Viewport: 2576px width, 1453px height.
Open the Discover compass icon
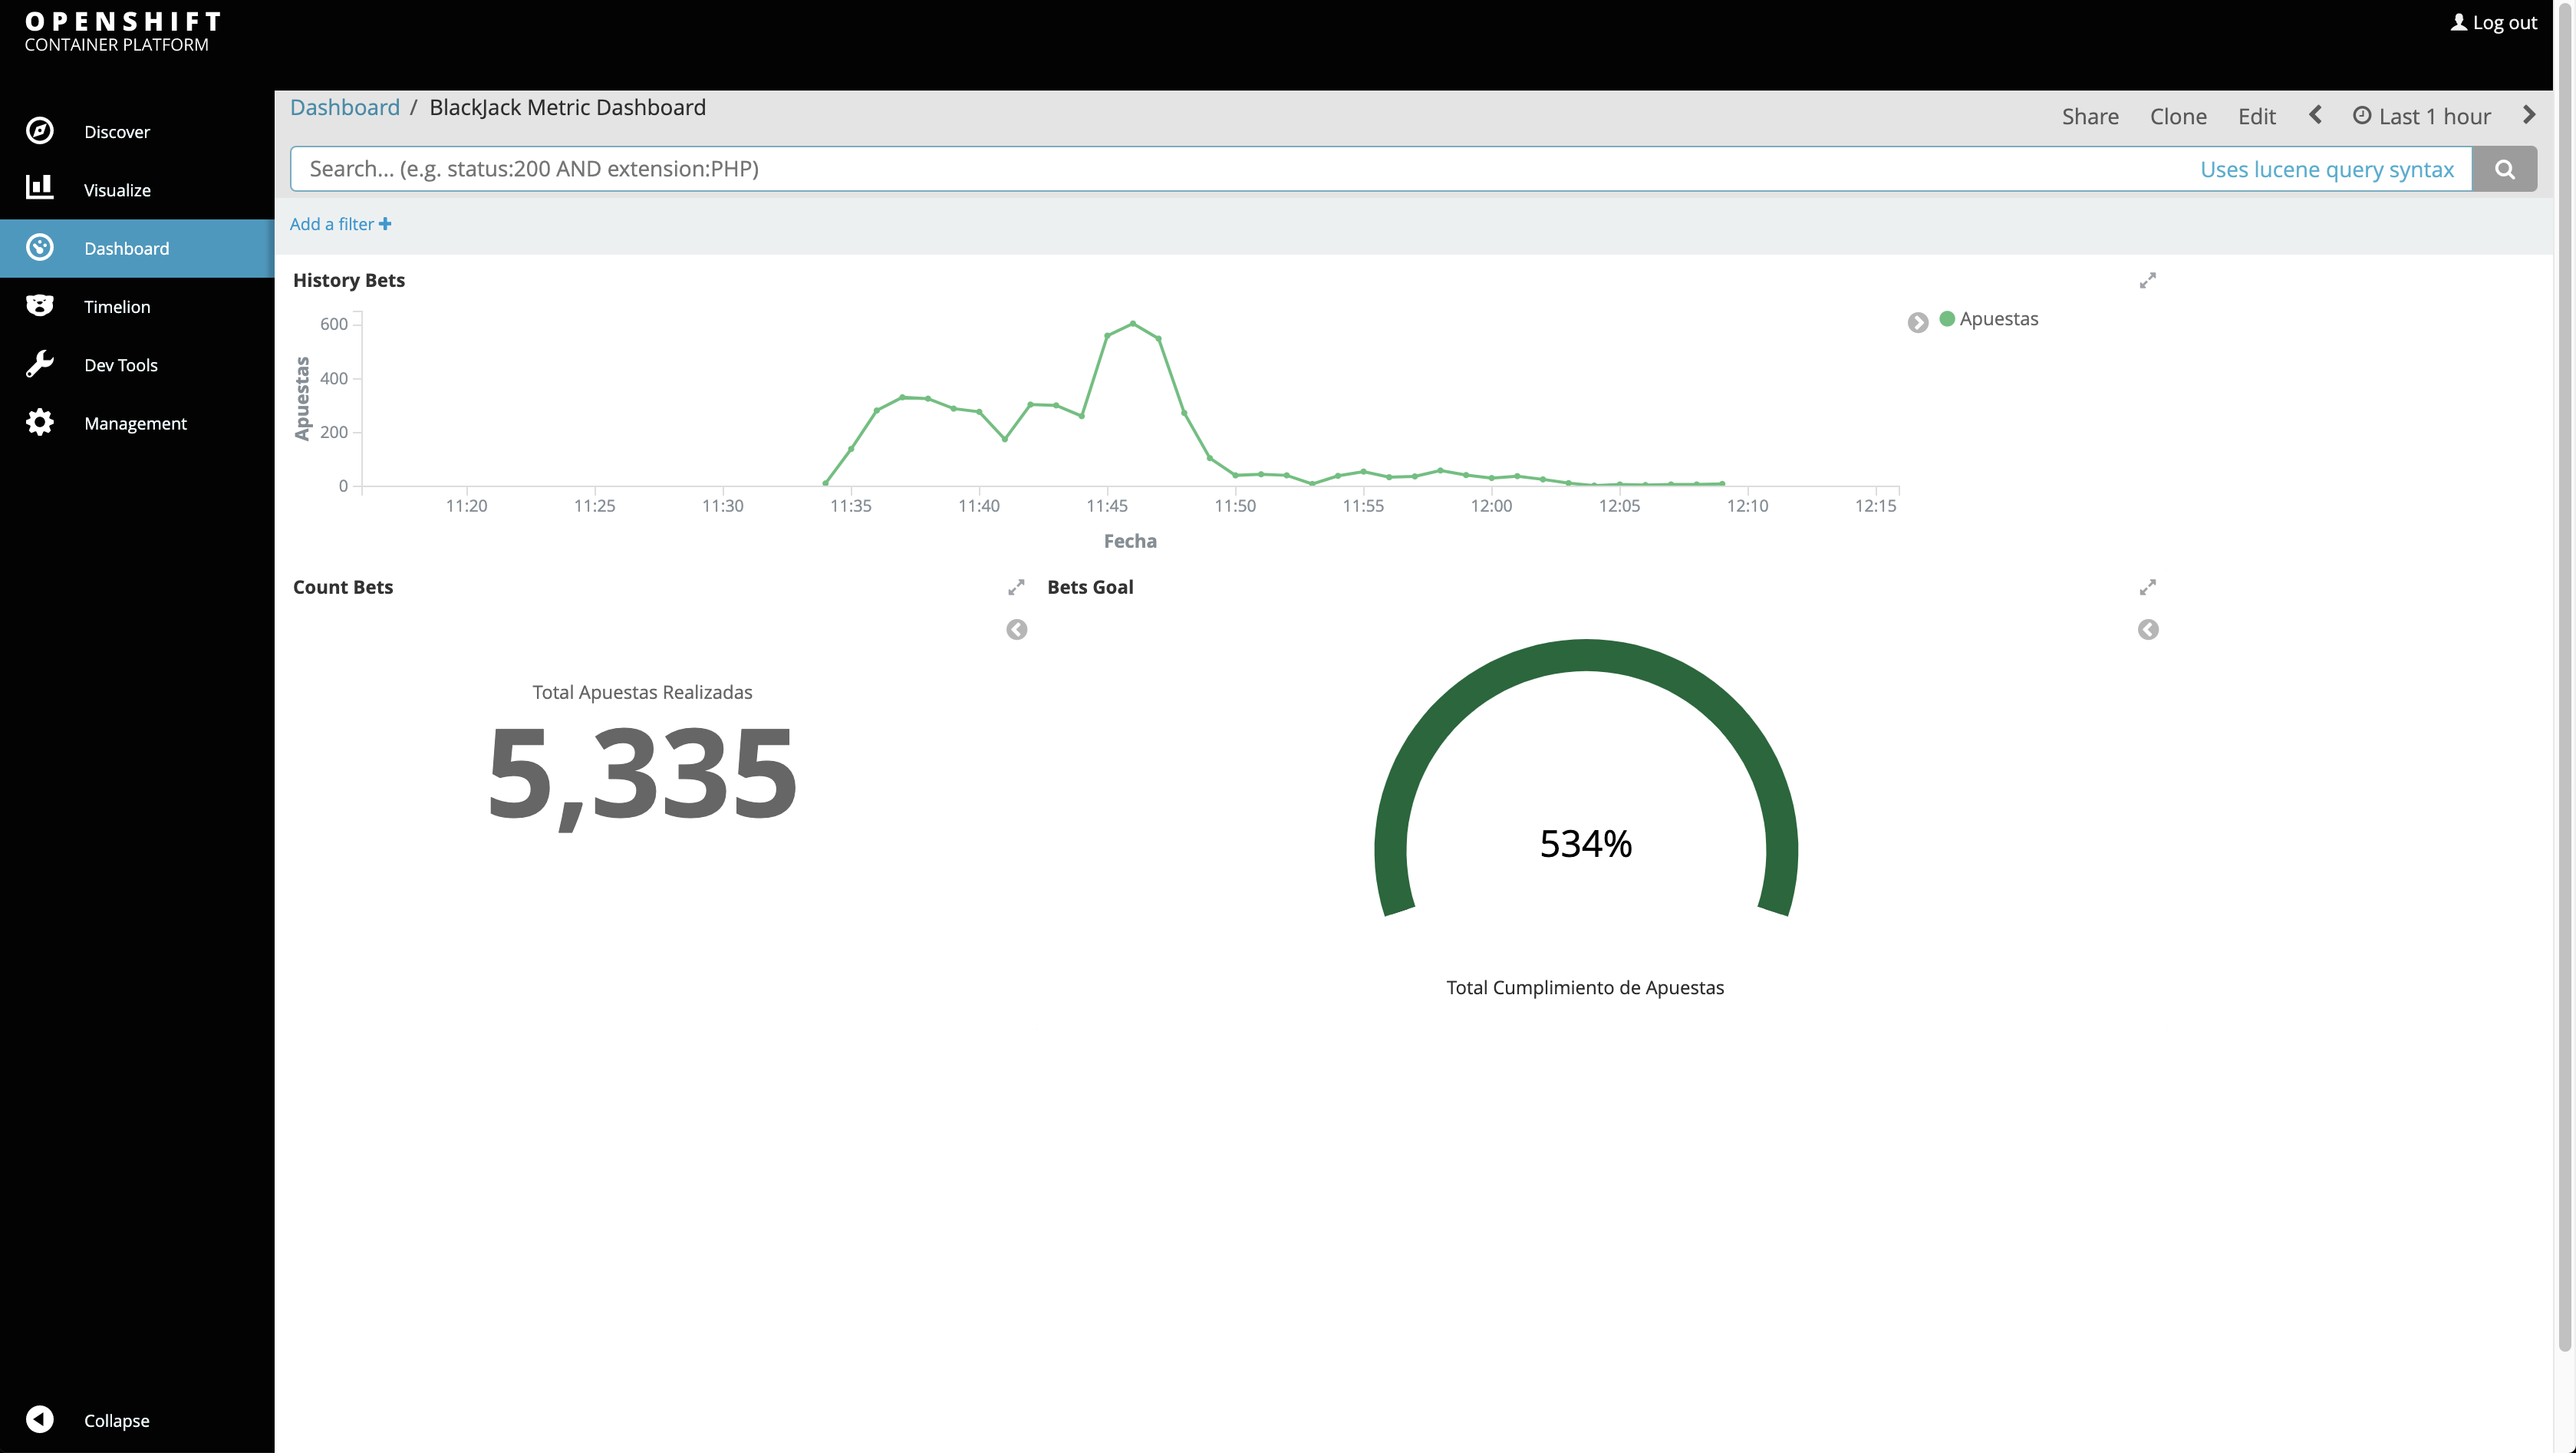click(40, 131)
